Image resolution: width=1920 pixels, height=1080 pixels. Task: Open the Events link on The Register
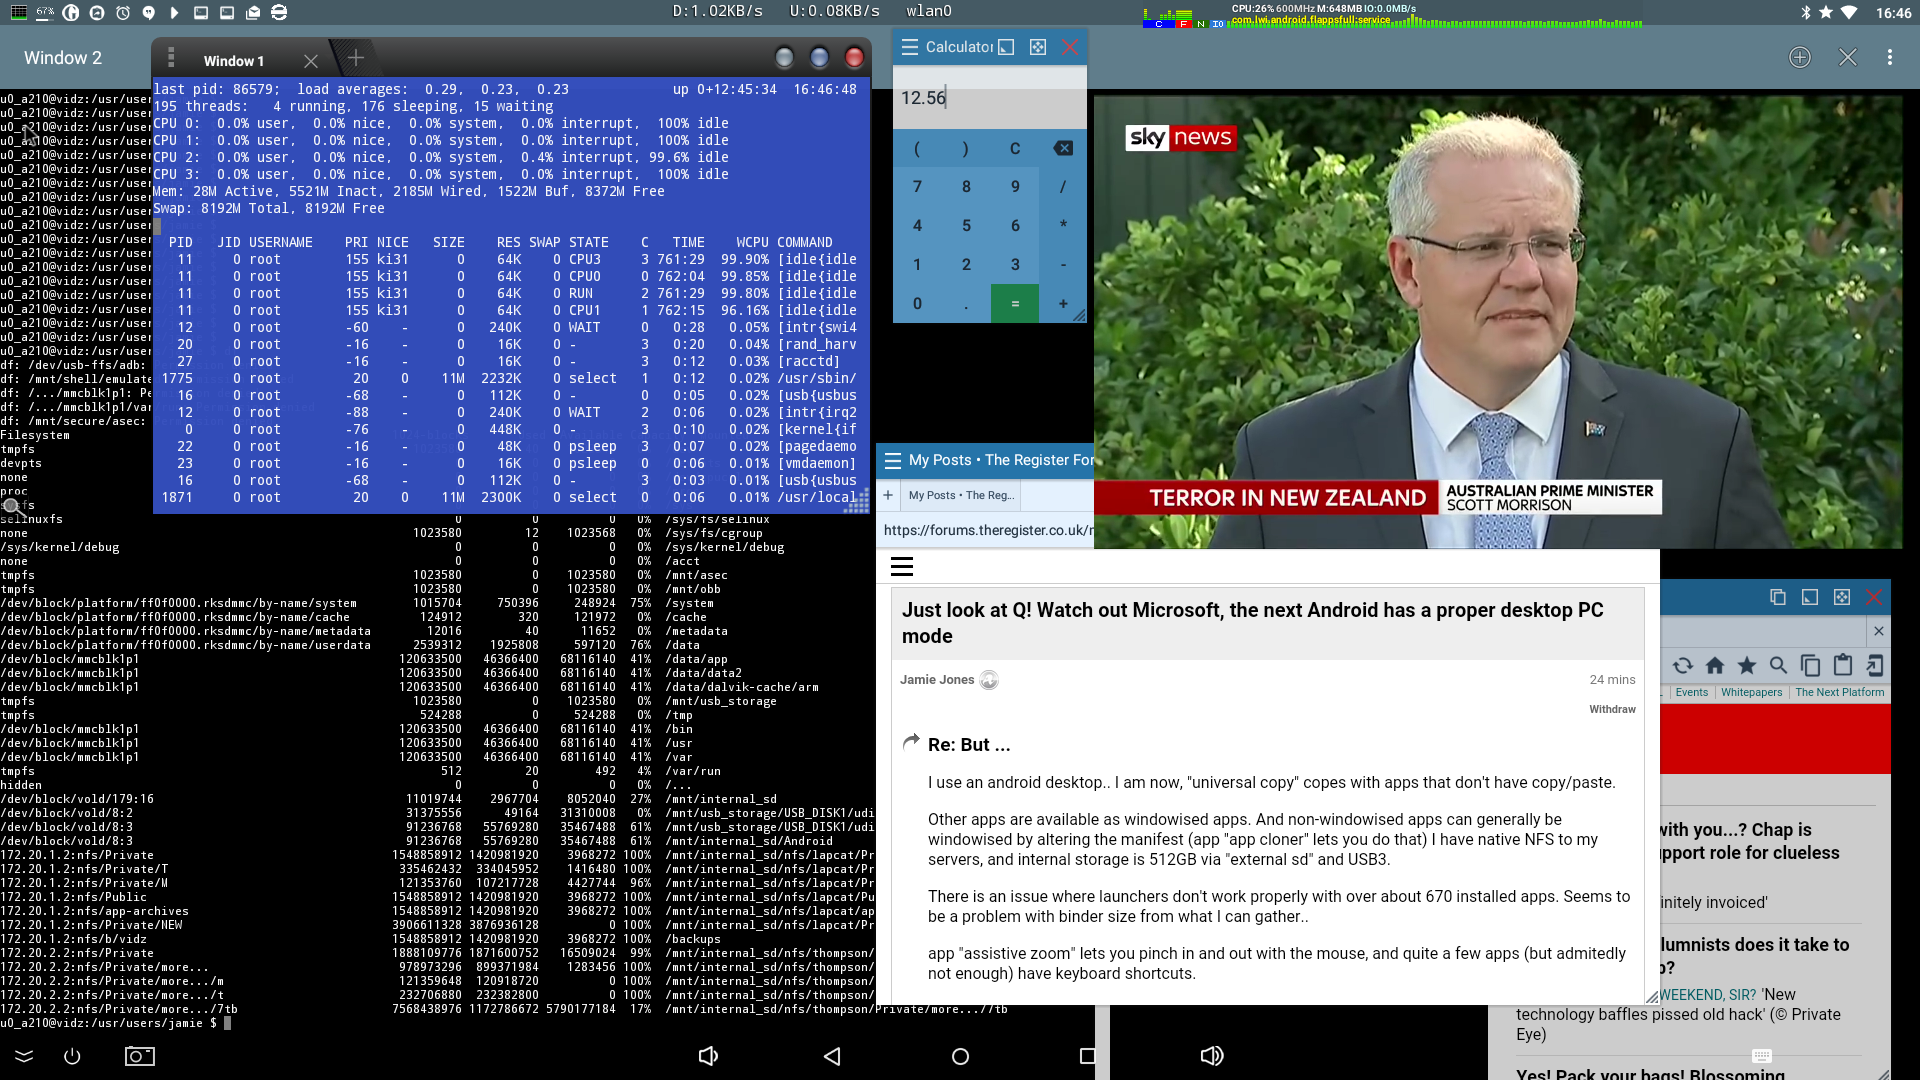1692,692
